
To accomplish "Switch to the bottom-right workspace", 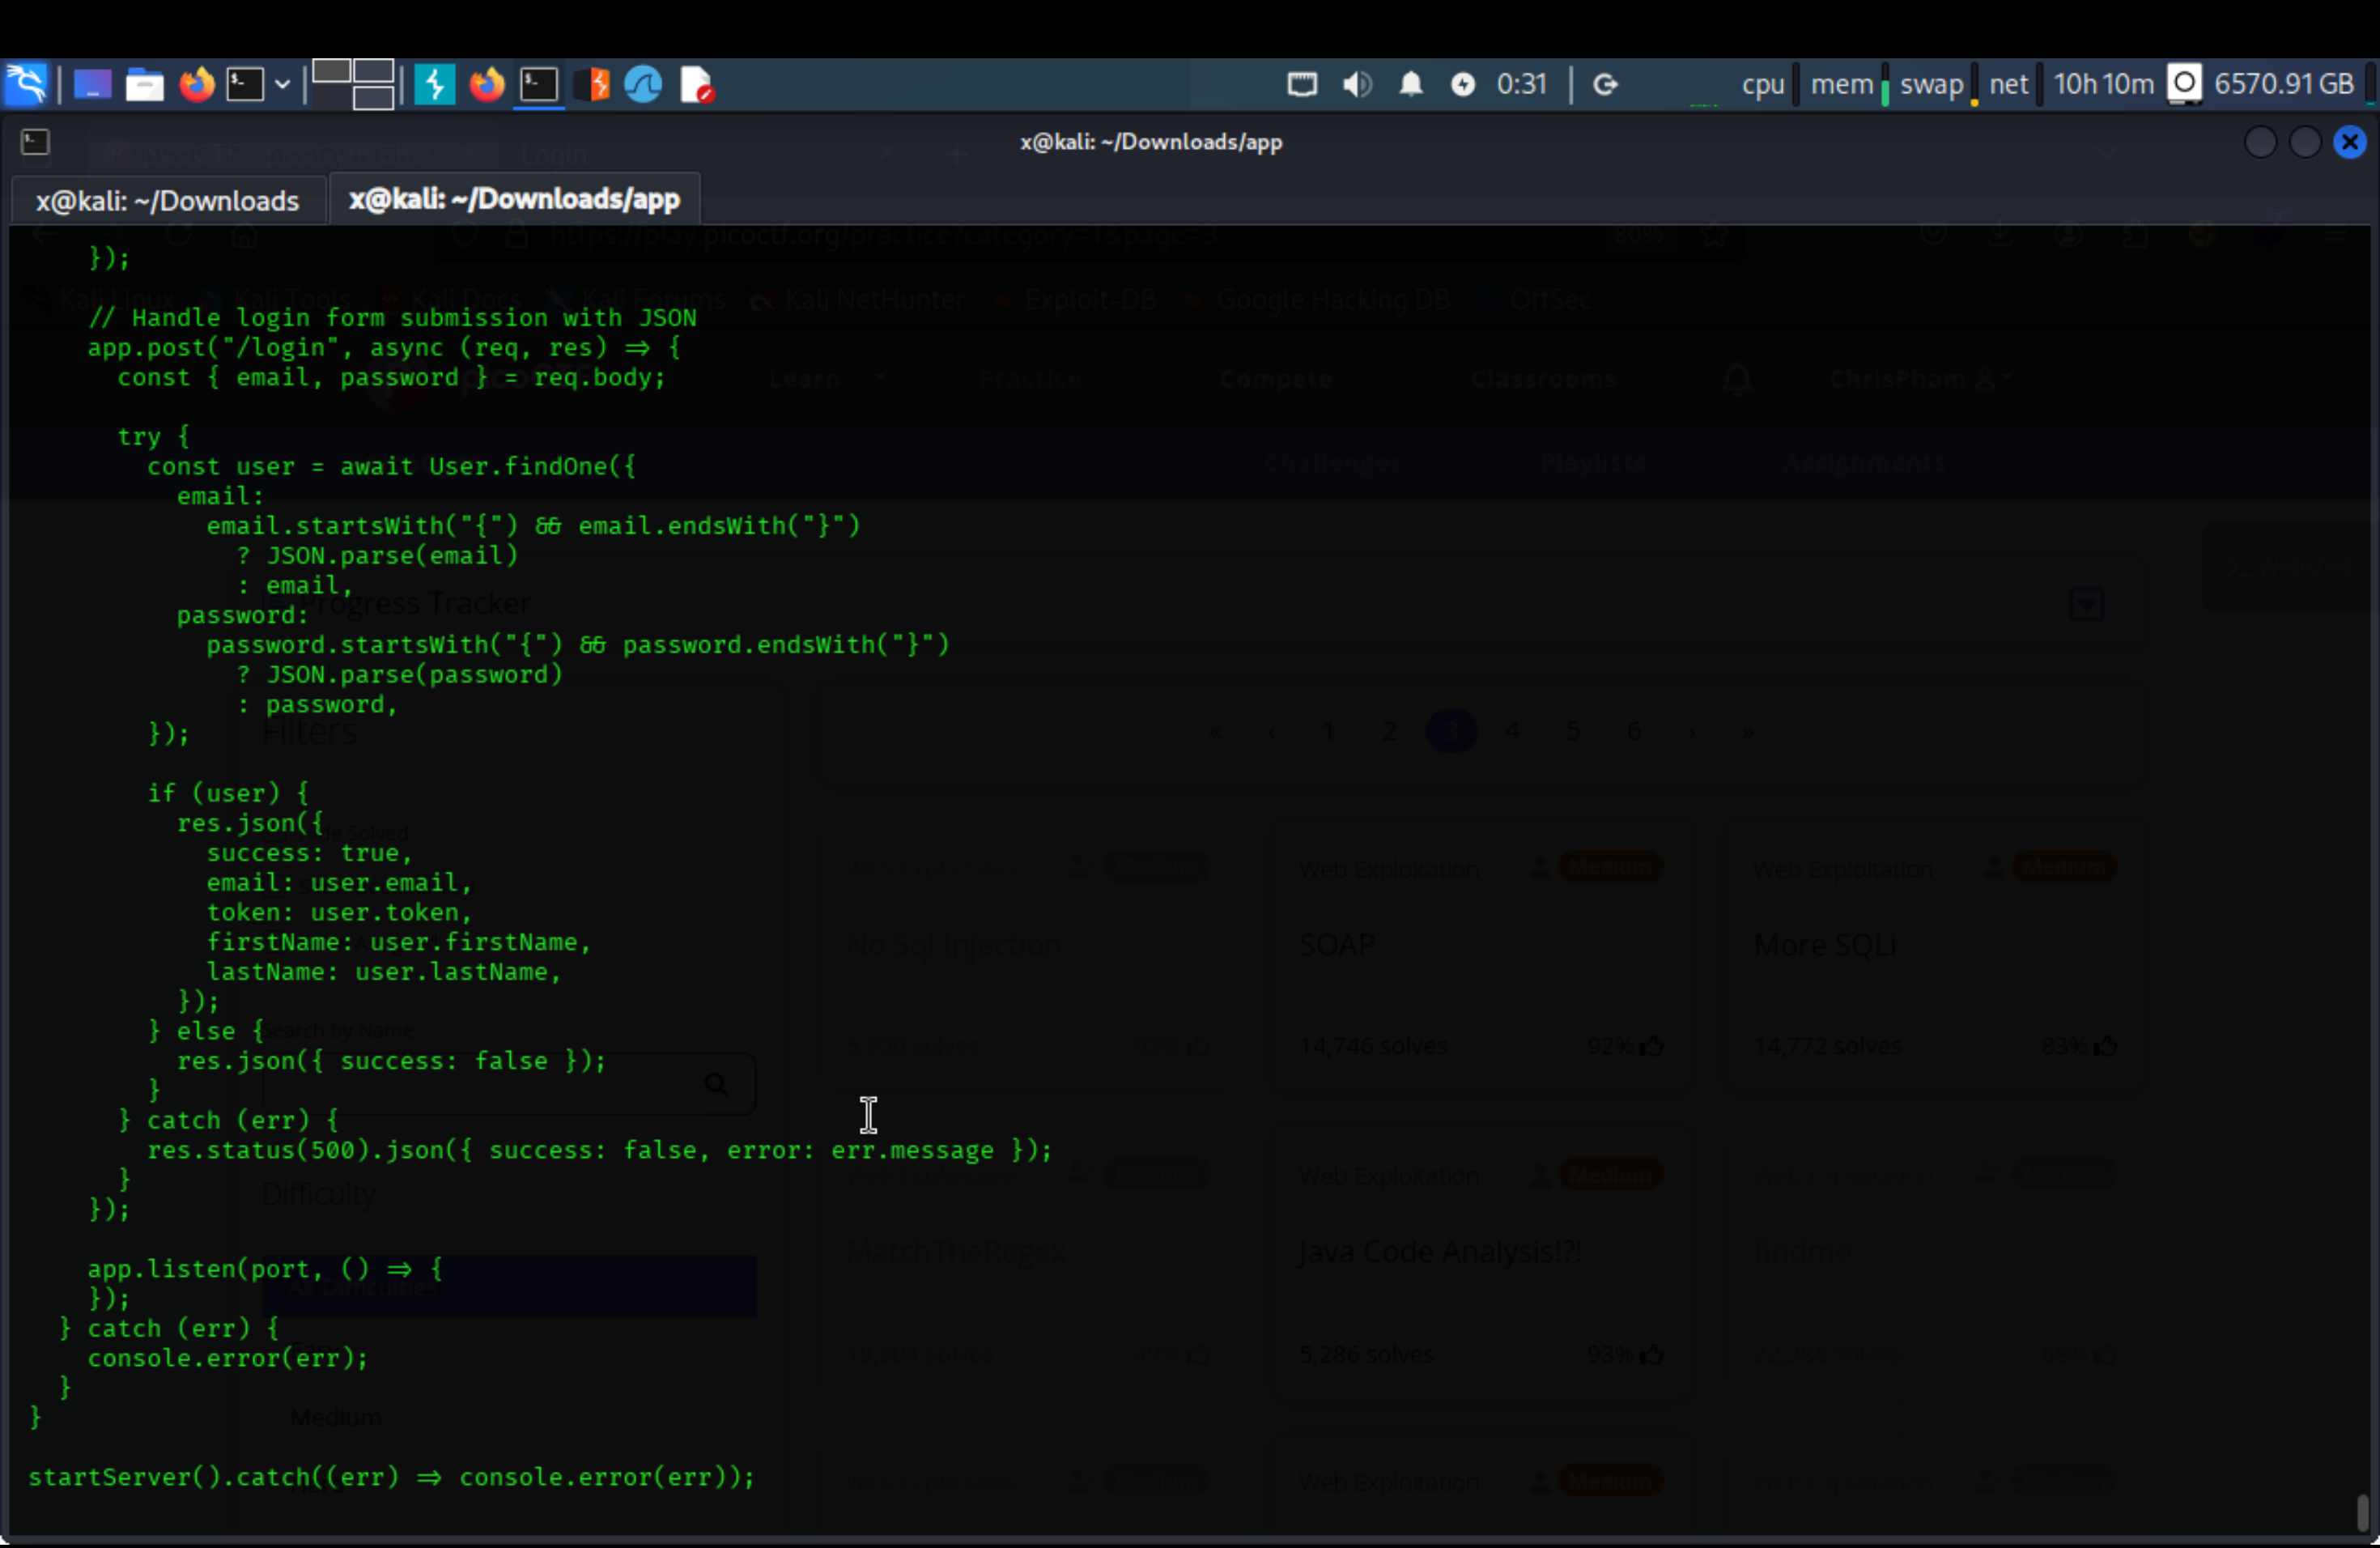I will (x=374, y=97).
